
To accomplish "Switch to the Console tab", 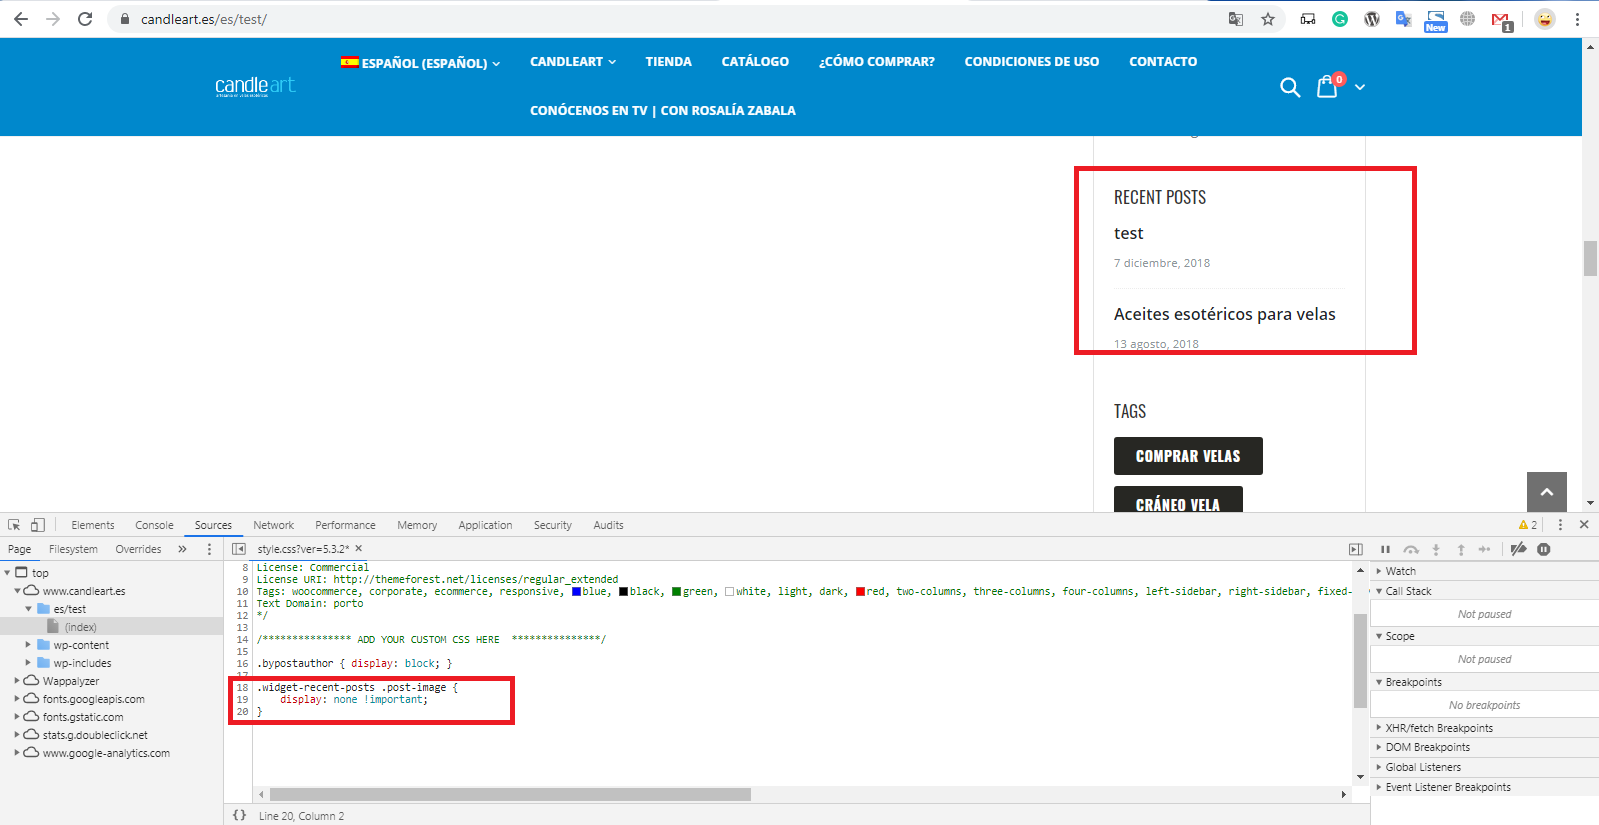I will point(155,525).
